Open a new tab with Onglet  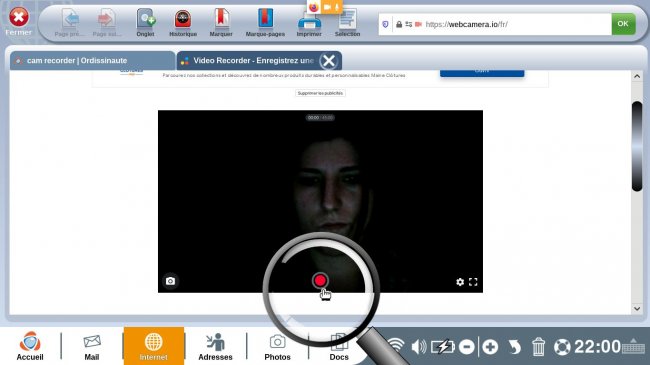(x=146, y=23)
